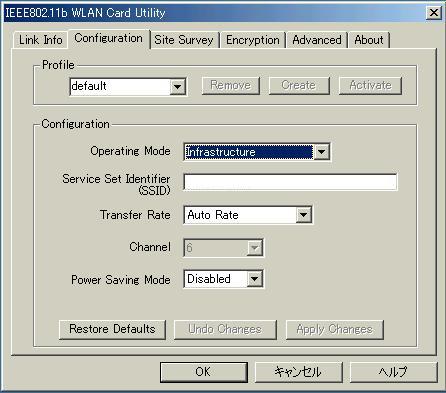Close the WLAN Card Utility window
The height and width of the screenshot is (393, 446).
click(434, 13)
